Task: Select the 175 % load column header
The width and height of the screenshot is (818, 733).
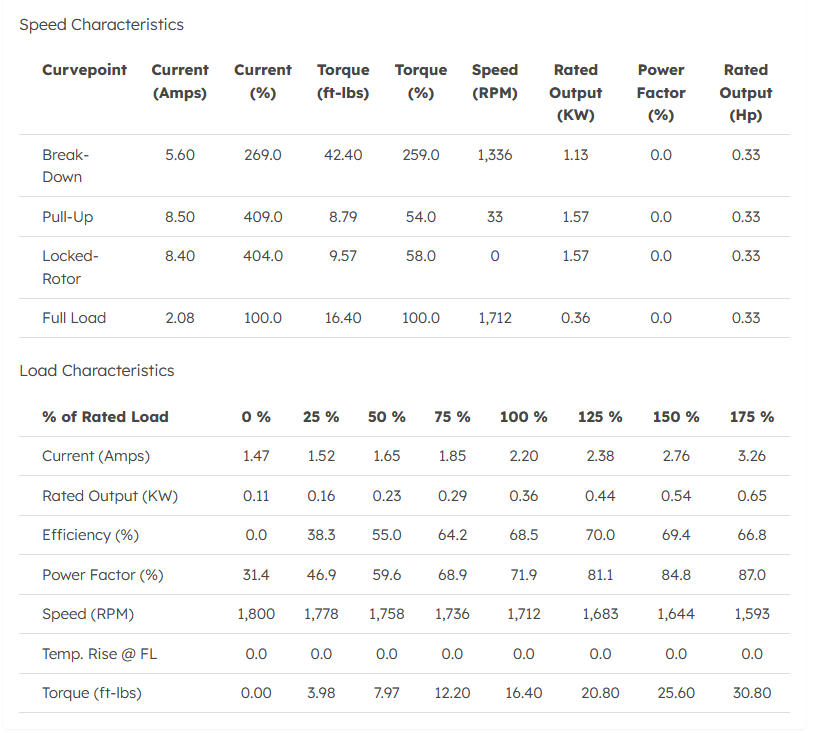Action: pyautogui.click(x=752, y=417)
